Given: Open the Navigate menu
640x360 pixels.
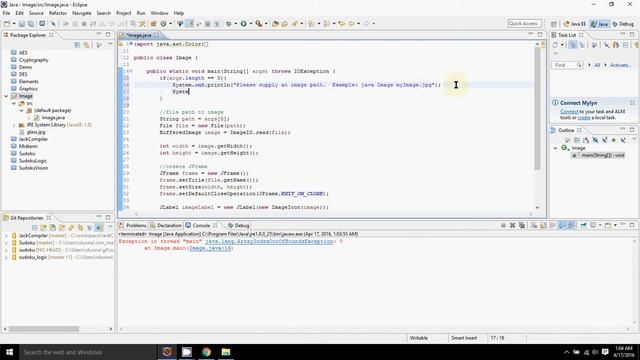Looking at the screenshot, I should click(x=82, y=13).
